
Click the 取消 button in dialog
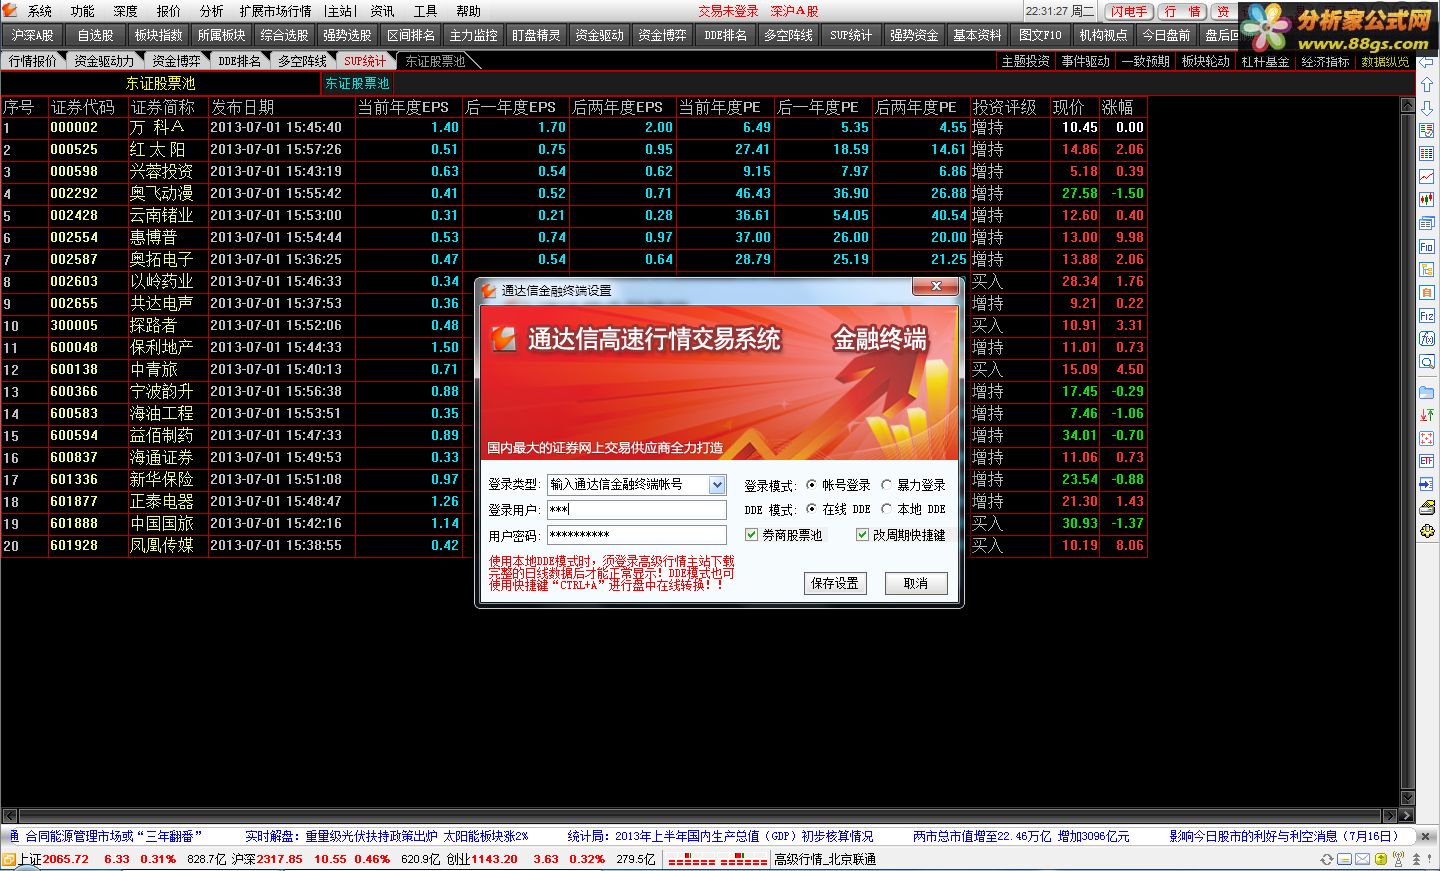(916, 583)
